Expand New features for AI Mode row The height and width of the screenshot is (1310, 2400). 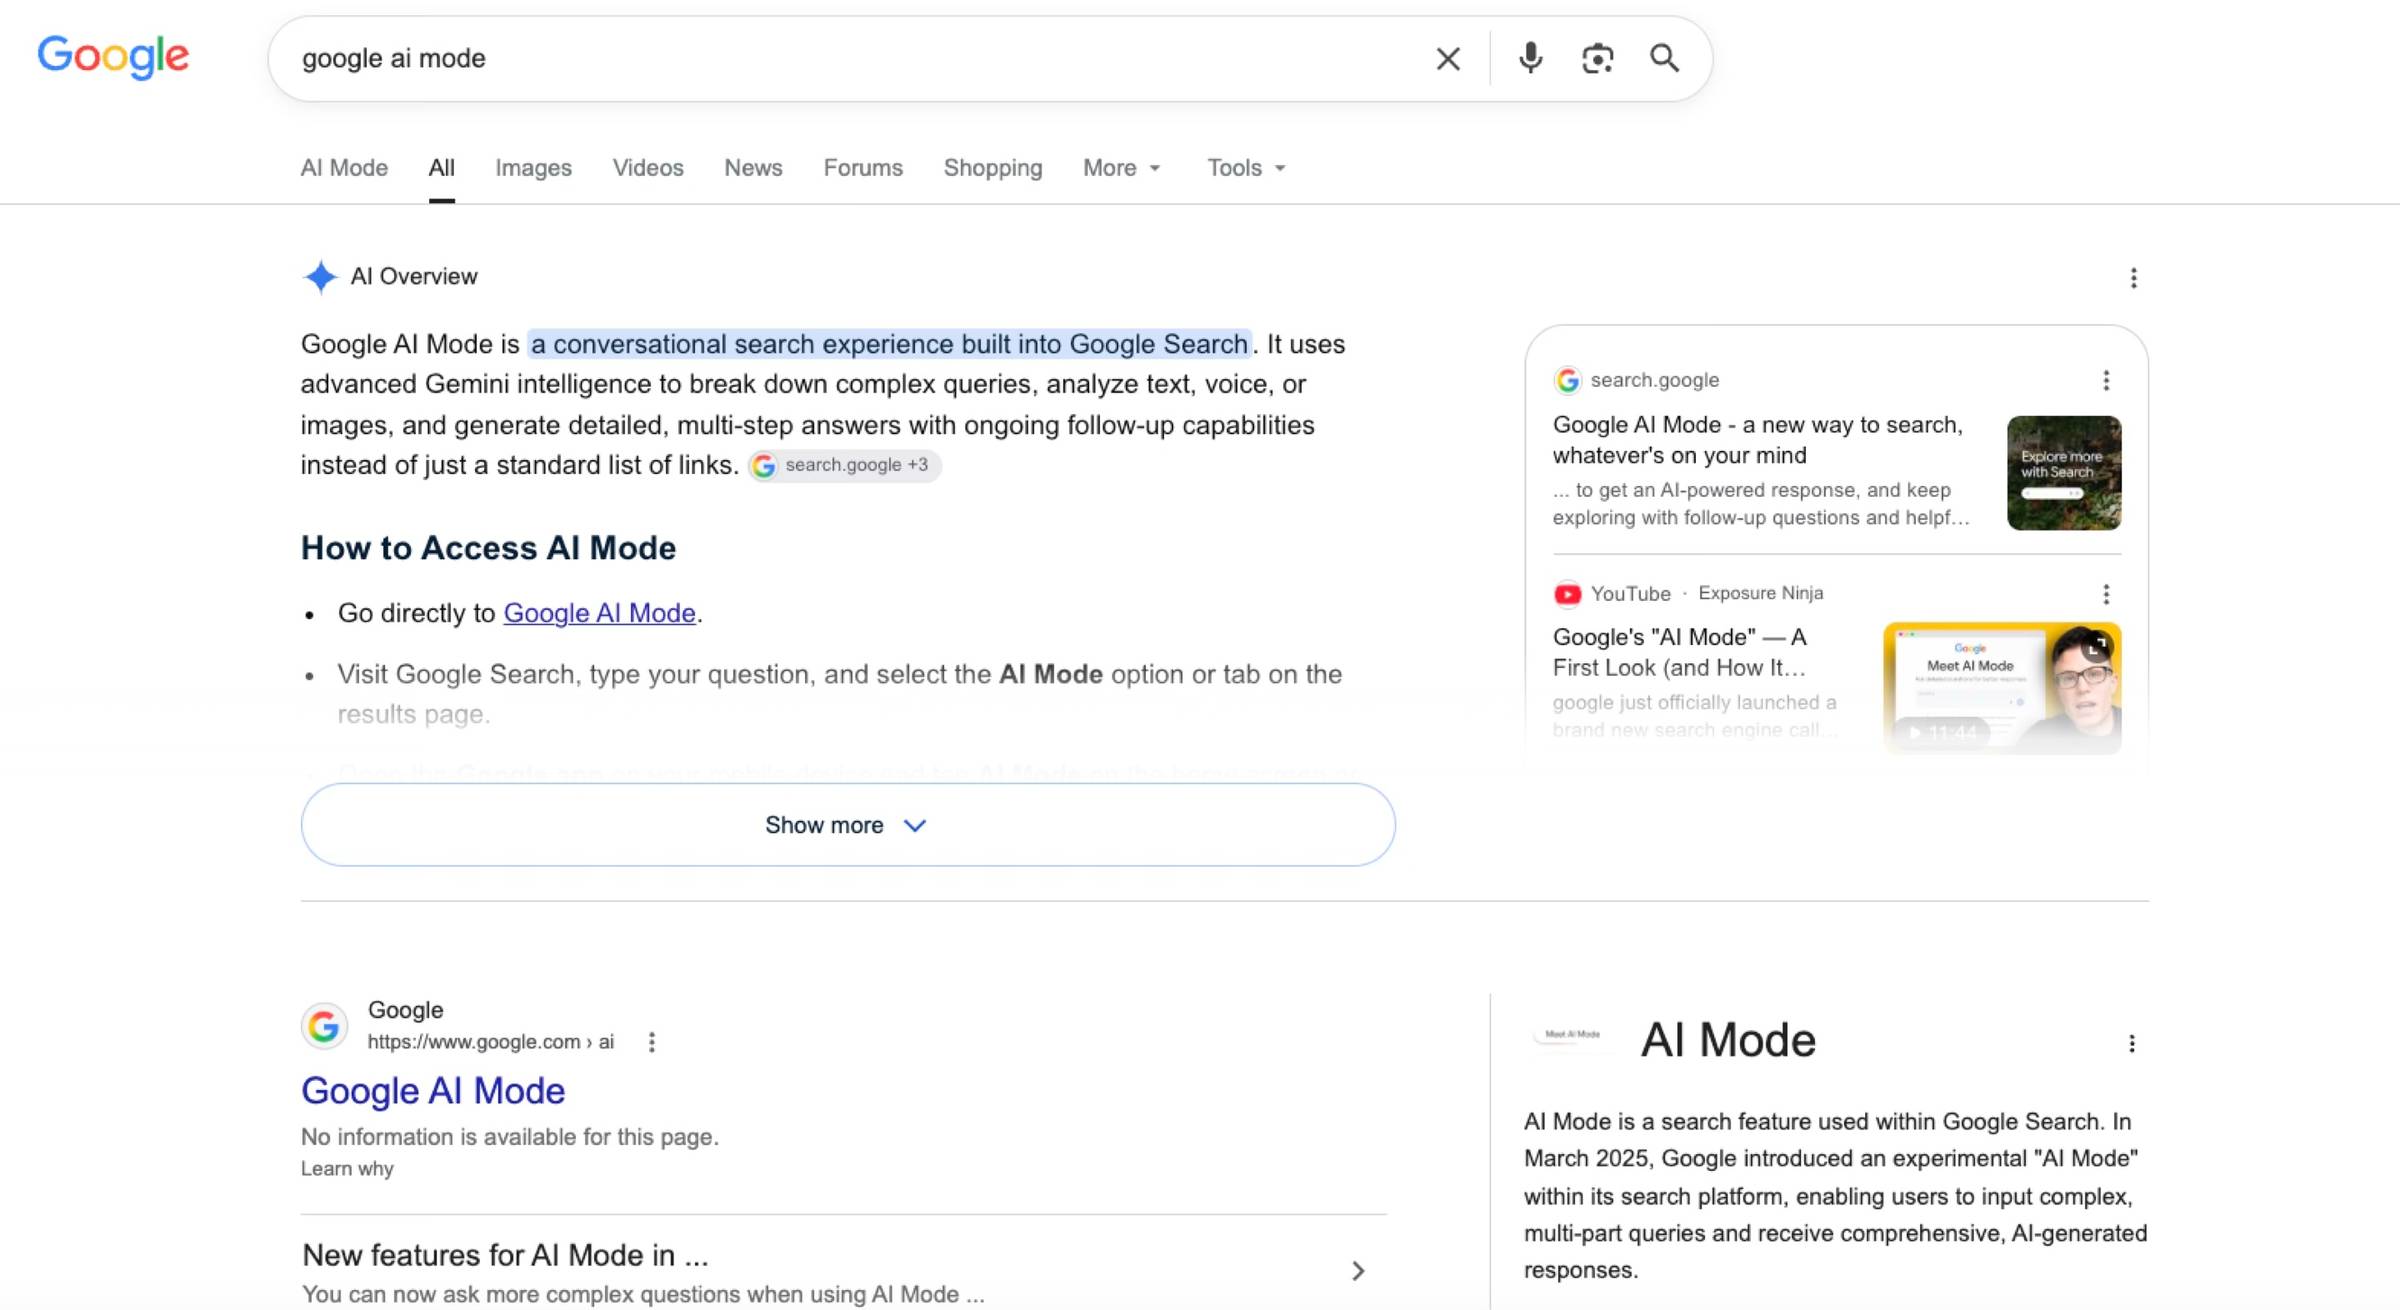(x=844, y=1270)
